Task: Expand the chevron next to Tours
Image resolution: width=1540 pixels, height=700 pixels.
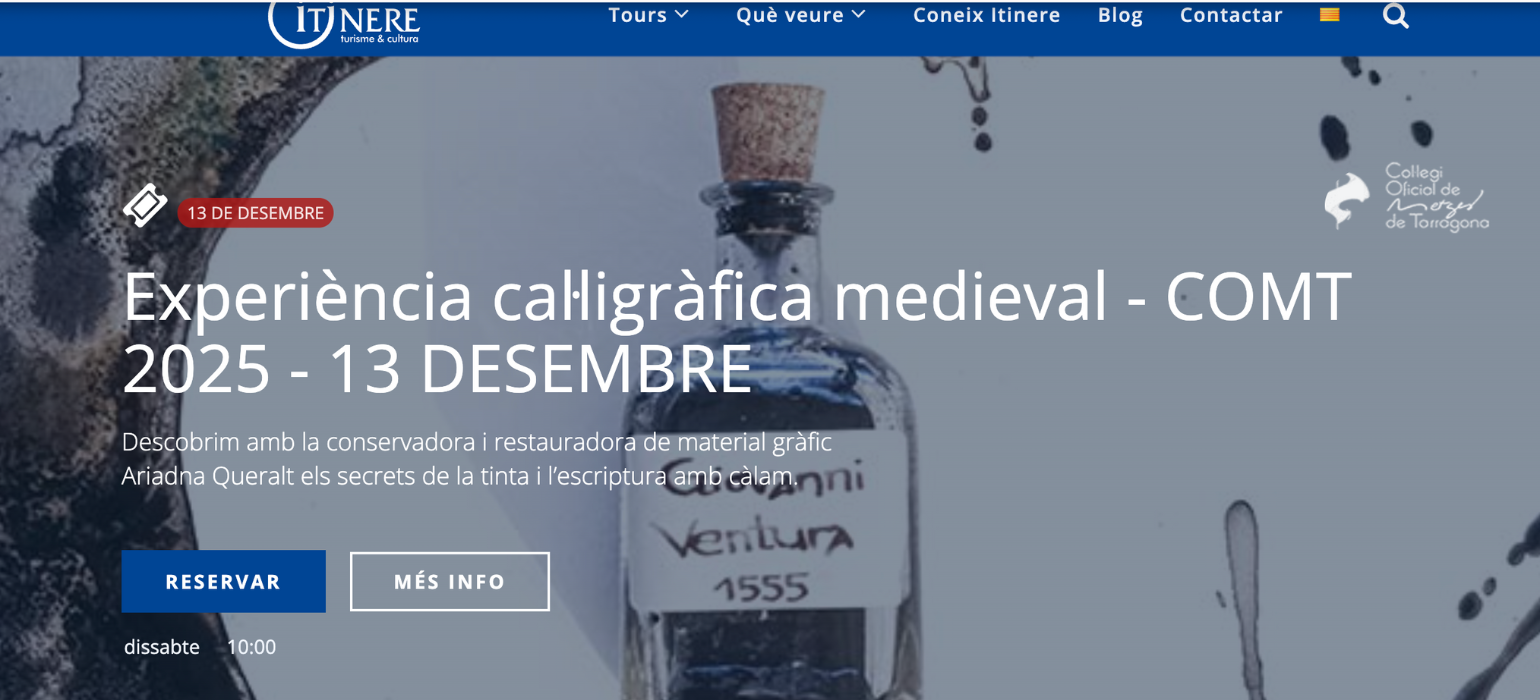Action: (682, 15)
